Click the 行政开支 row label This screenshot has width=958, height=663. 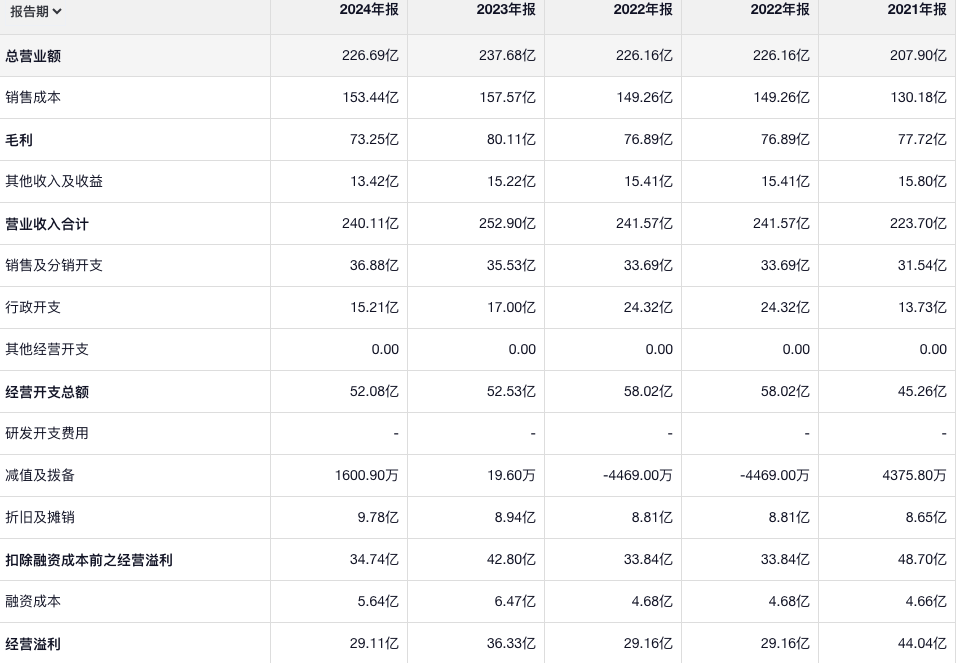pos(33,308)
